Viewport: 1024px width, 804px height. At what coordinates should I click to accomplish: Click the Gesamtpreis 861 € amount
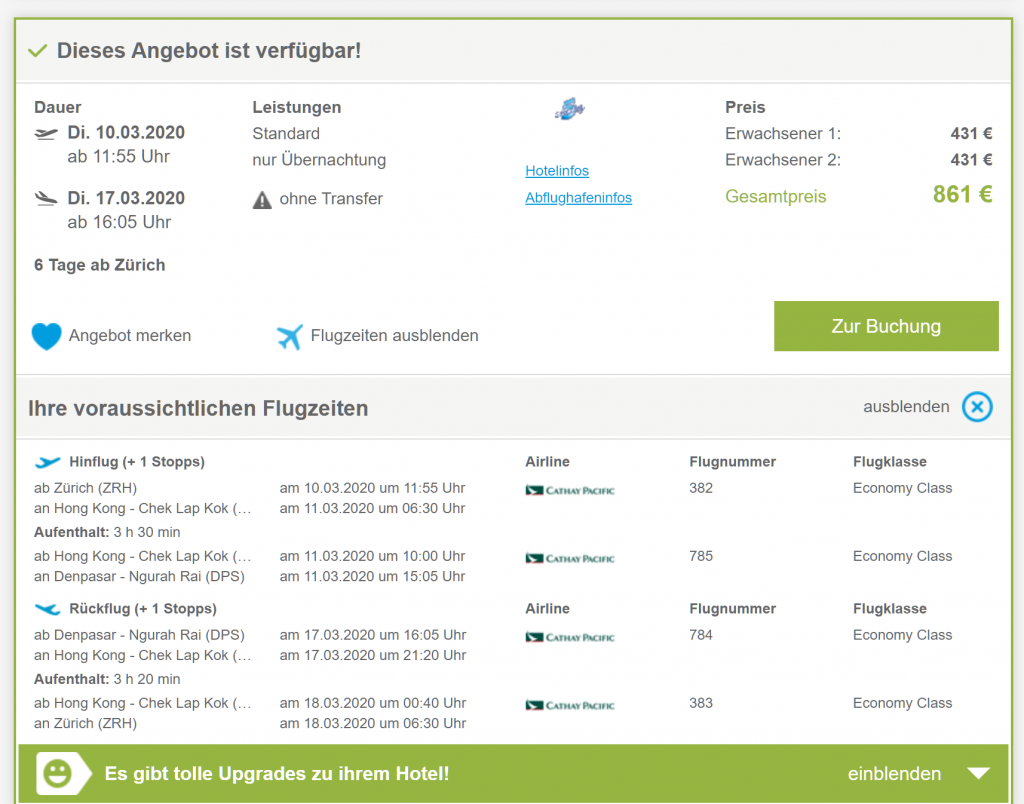[x=962, y=195]
